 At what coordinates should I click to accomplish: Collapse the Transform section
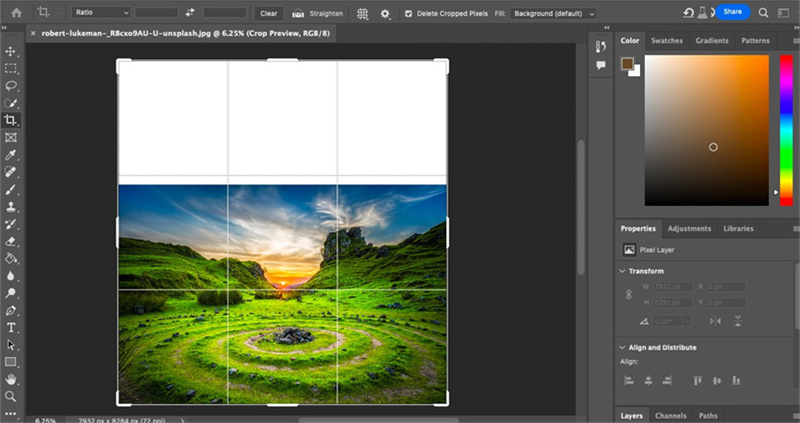pyautogui.click(x=623, y=271)
